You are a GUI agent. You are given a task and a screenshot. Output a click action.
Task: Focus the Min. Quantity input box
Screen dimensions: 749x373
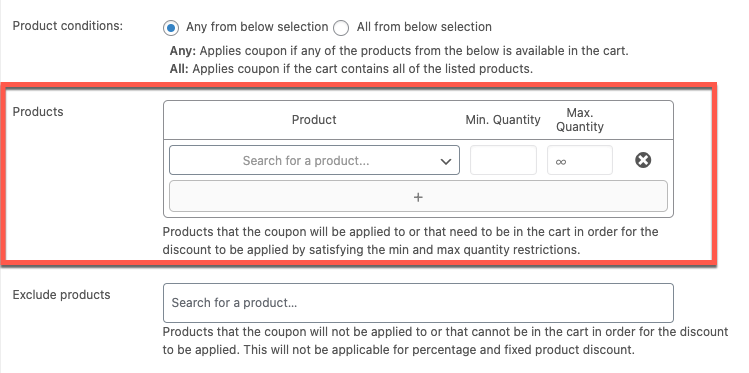[x=503, y=160]
